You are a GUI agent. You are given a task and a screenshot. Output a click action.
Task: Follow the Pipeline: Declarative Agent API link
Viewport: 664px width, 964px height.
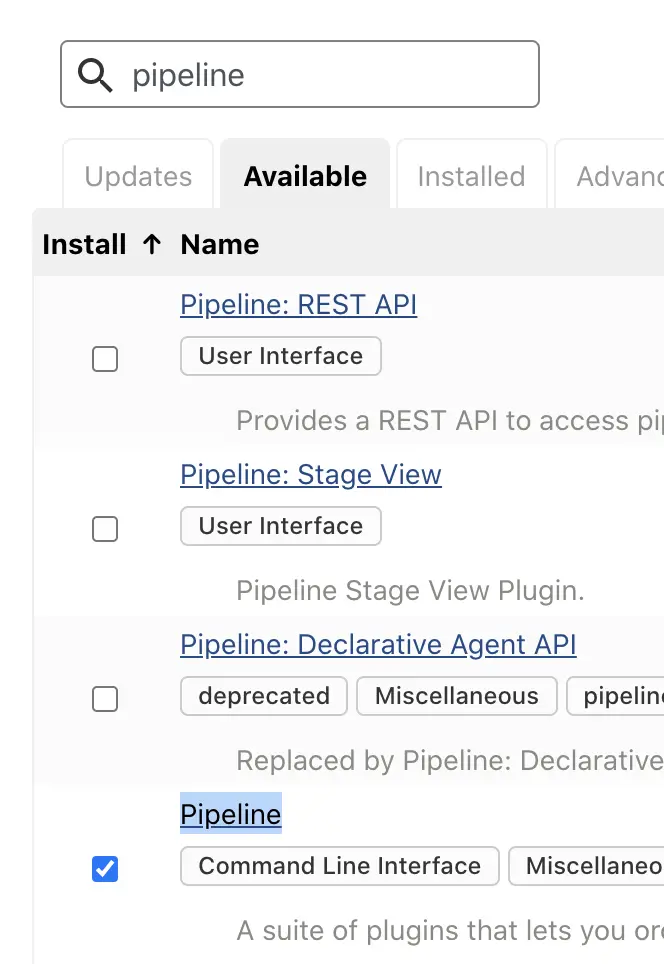point(378,645)
